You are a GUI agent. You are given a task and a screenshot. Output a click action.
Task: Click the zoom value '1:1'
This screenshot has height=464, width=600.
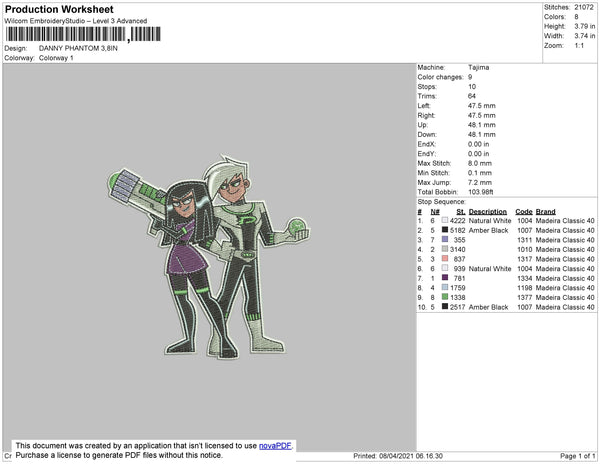click(579, 46)
